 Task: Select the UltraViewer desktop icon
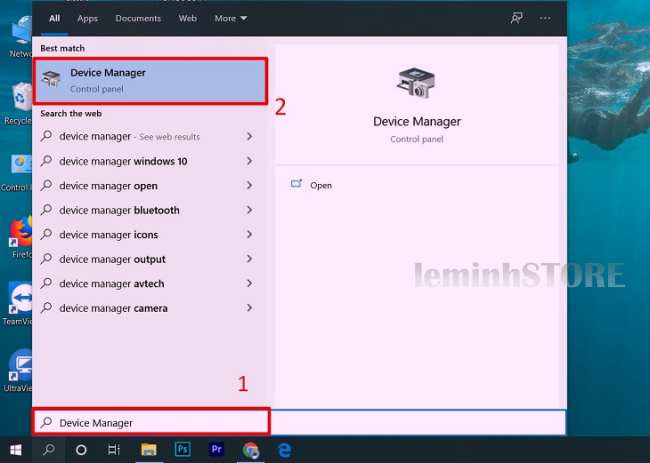click(x=19, y=371)
